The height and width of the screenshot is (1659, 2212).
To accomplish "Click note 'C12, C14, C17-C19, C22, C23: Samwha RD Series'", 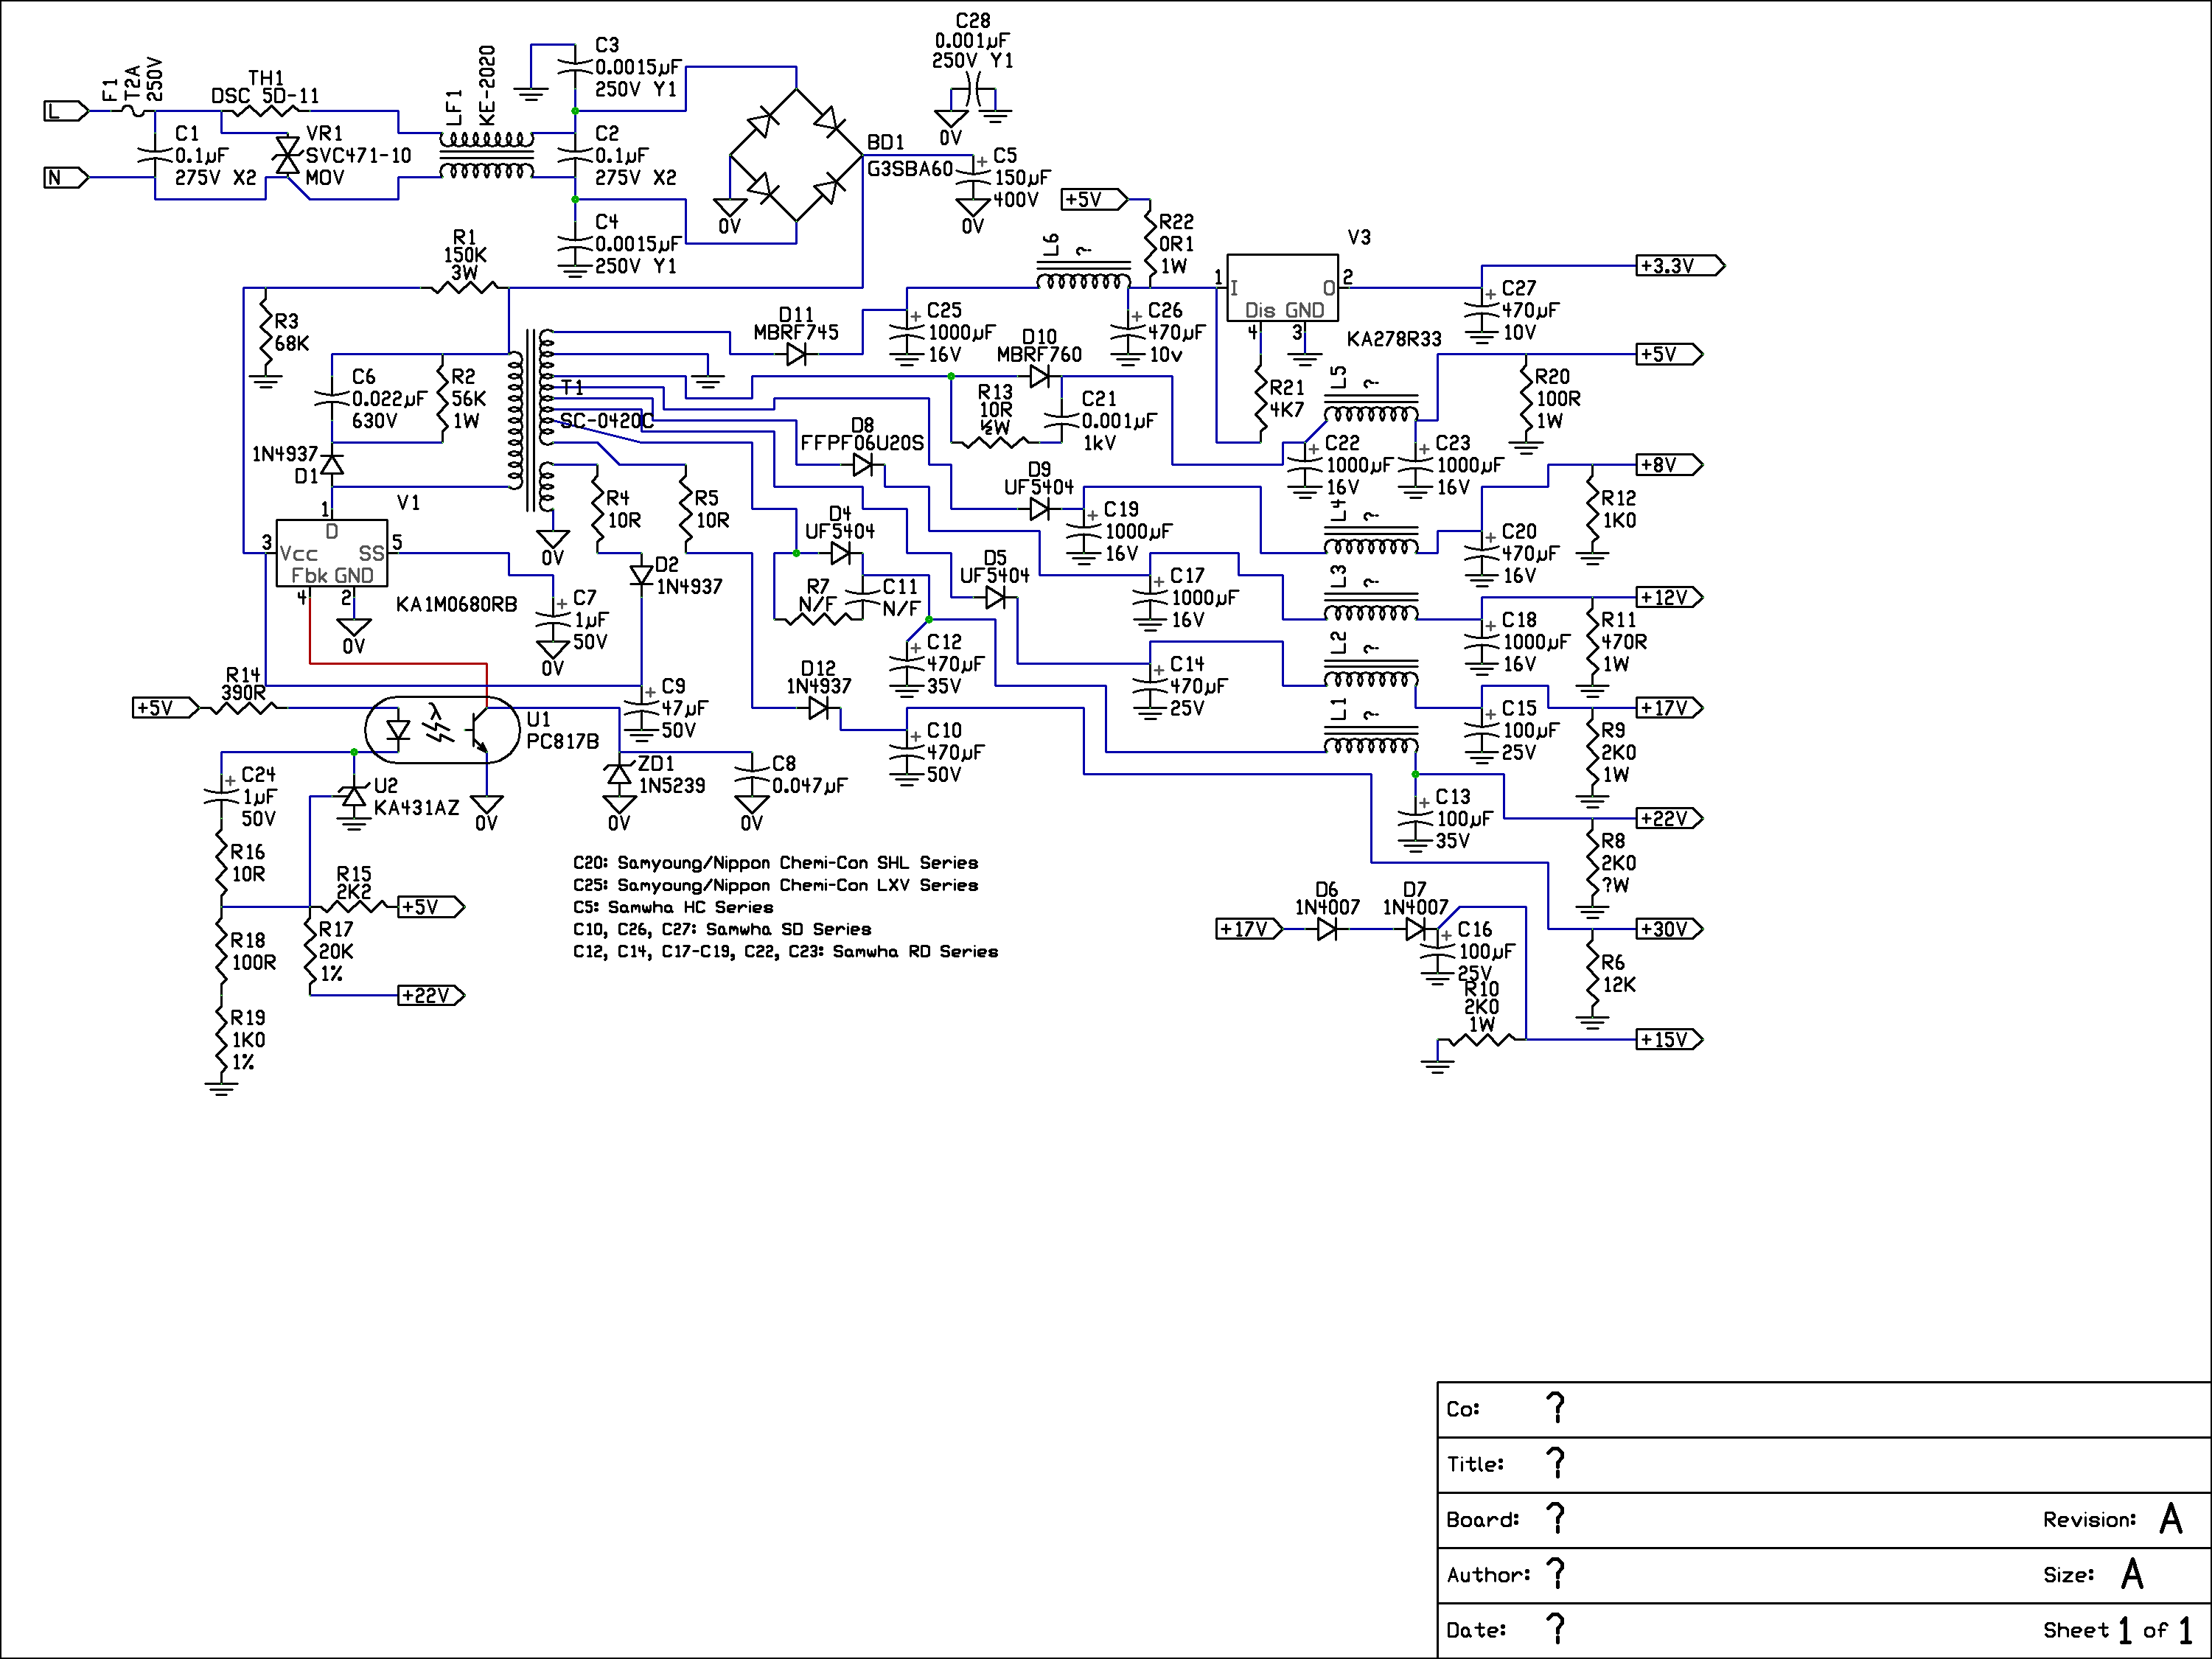I will coord(785,952).
